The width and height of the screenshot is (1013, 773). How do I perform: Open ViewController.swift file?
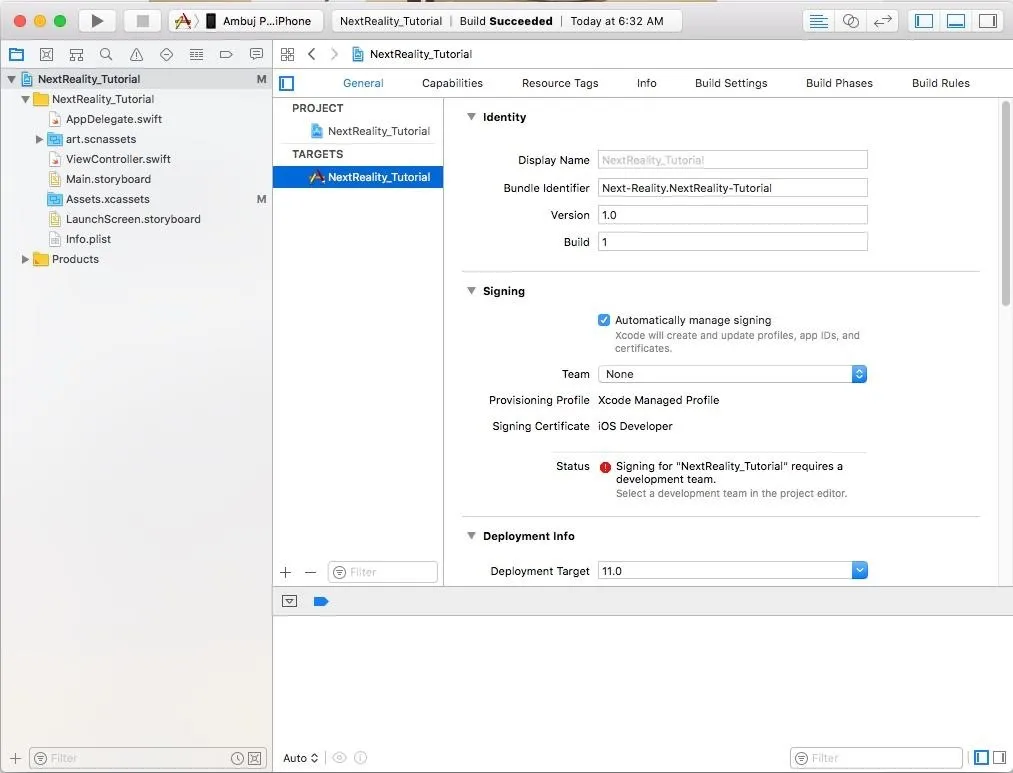coord(118,160)
